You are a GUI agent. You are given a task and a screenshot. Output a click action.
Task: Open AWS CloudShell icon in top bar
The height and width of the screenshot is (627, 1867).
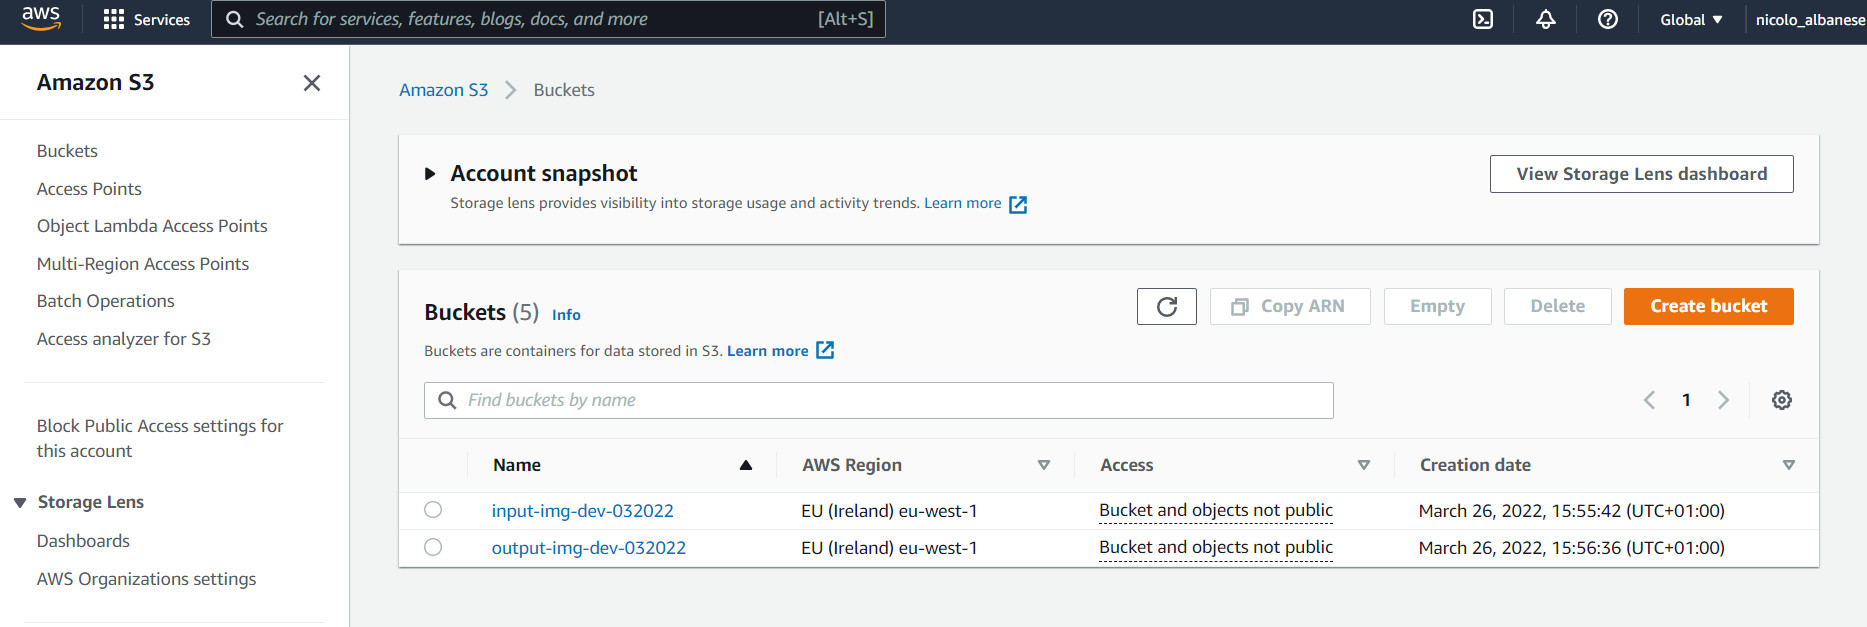[1483, 19]
